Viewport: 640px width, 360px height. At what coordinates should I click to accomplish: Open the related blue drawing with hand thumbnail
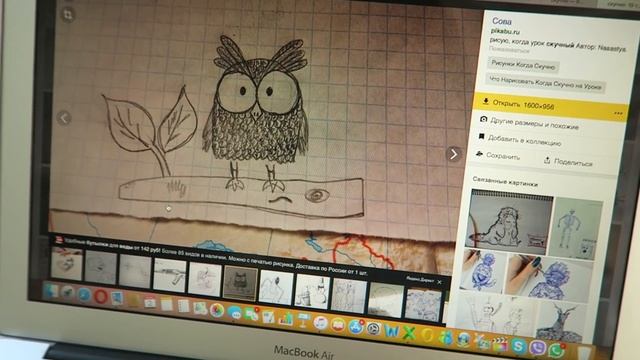[x=549, y=278]
